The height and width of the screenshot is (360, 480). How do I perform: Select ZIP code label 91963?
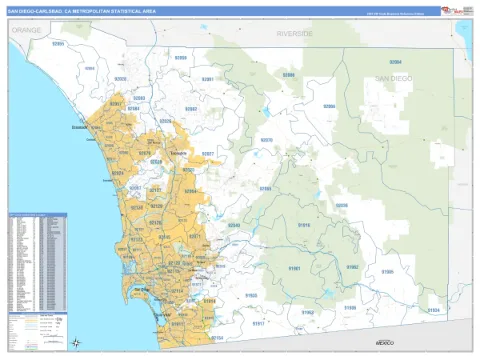pos(308,313)
